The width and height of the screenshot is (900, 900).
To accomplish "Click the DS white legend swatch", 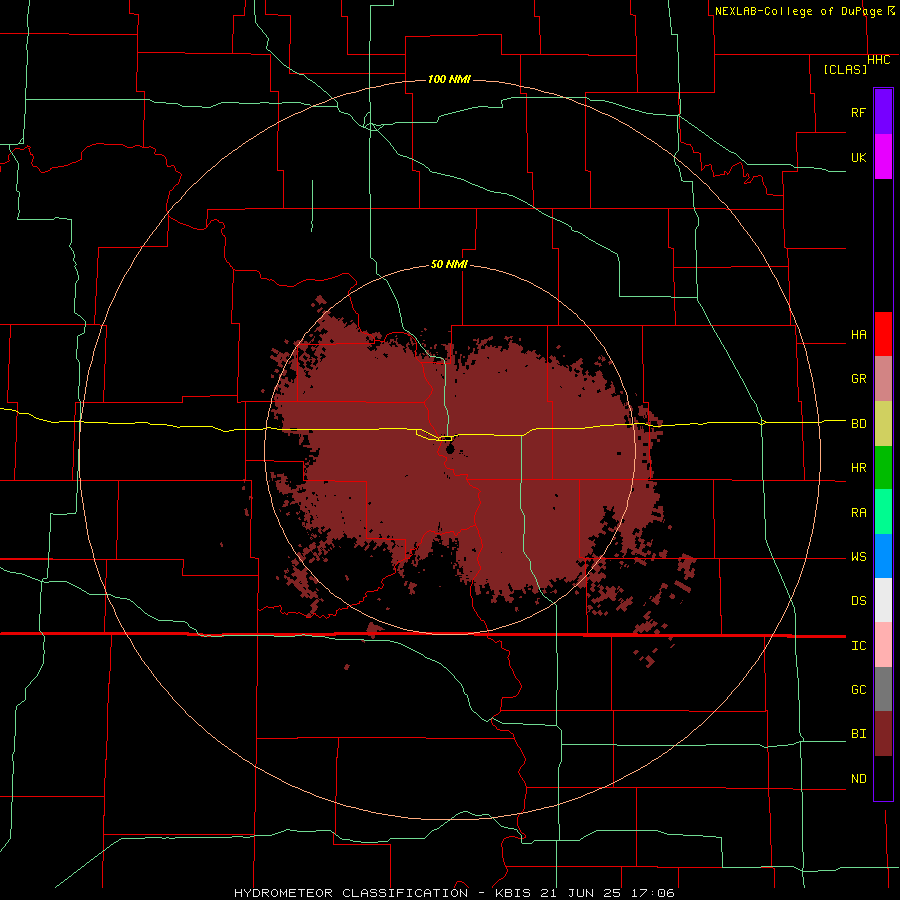I will coord(883,600).
